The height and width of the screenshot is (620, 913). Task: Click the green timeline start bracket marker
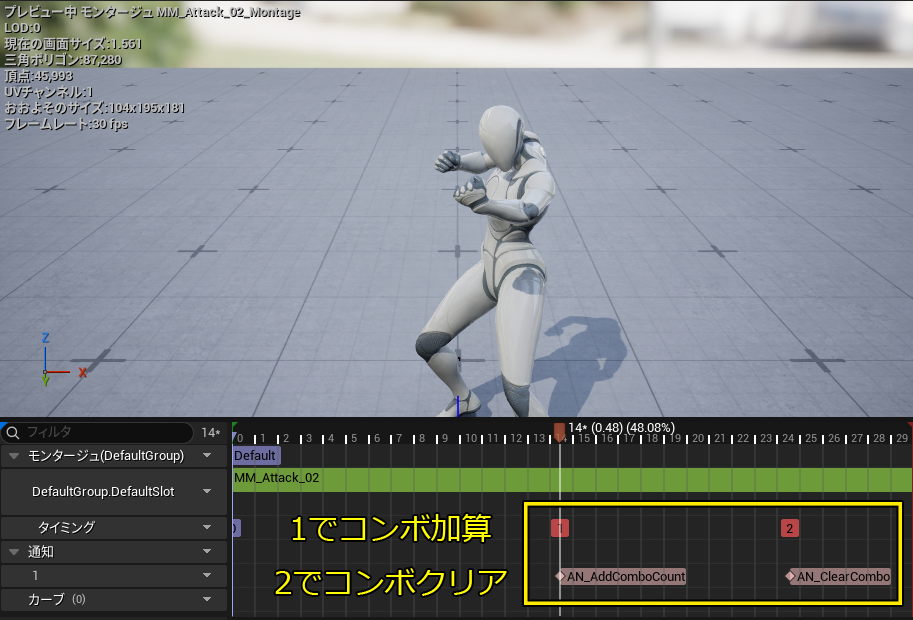click(x=235, y=427)
